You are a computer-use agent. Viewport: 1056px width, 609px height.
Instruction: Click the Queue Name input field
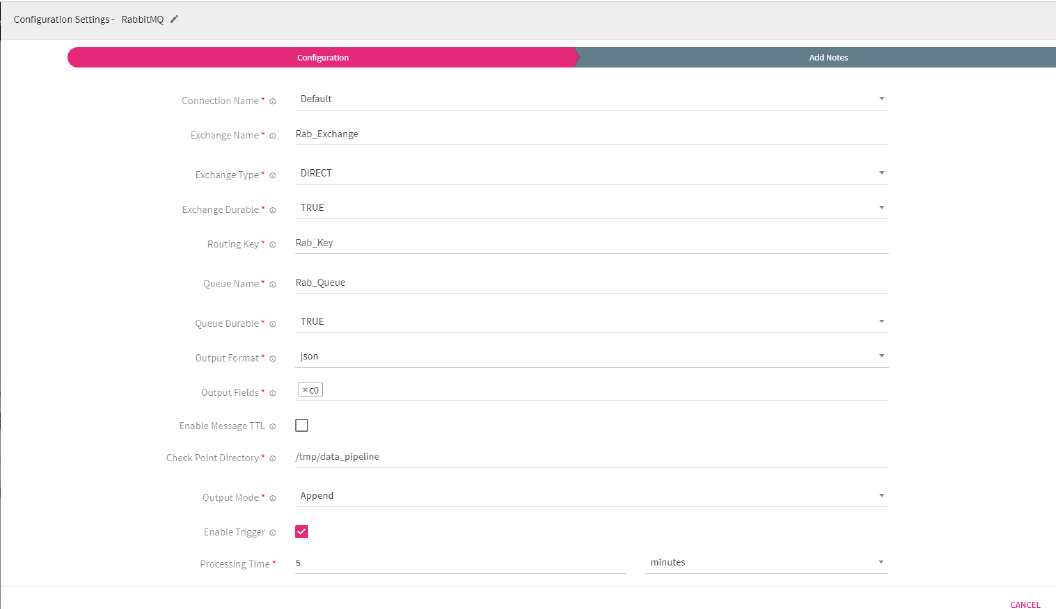591,283
